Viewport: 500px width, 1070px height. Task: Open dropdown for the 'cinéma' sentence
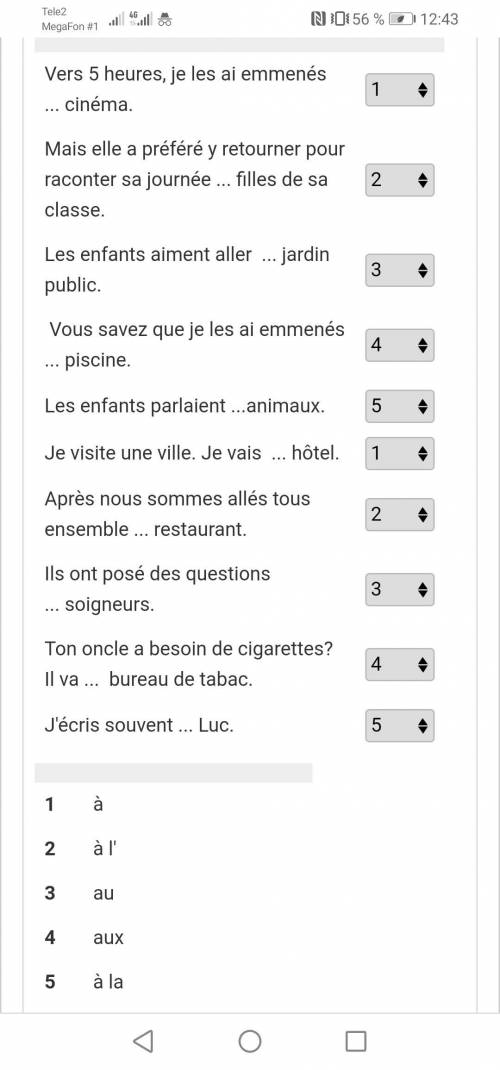coord(400,90)
